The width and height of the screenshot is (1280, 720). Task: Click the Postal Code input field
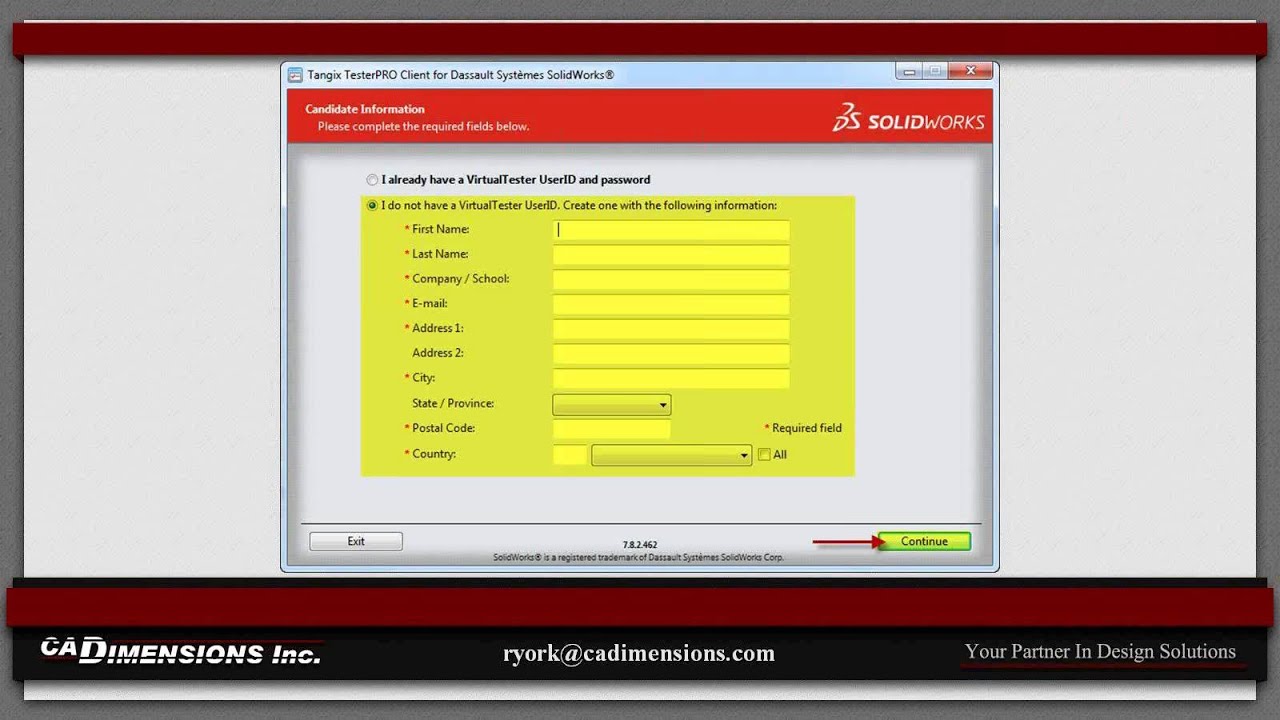coord(611,429)
